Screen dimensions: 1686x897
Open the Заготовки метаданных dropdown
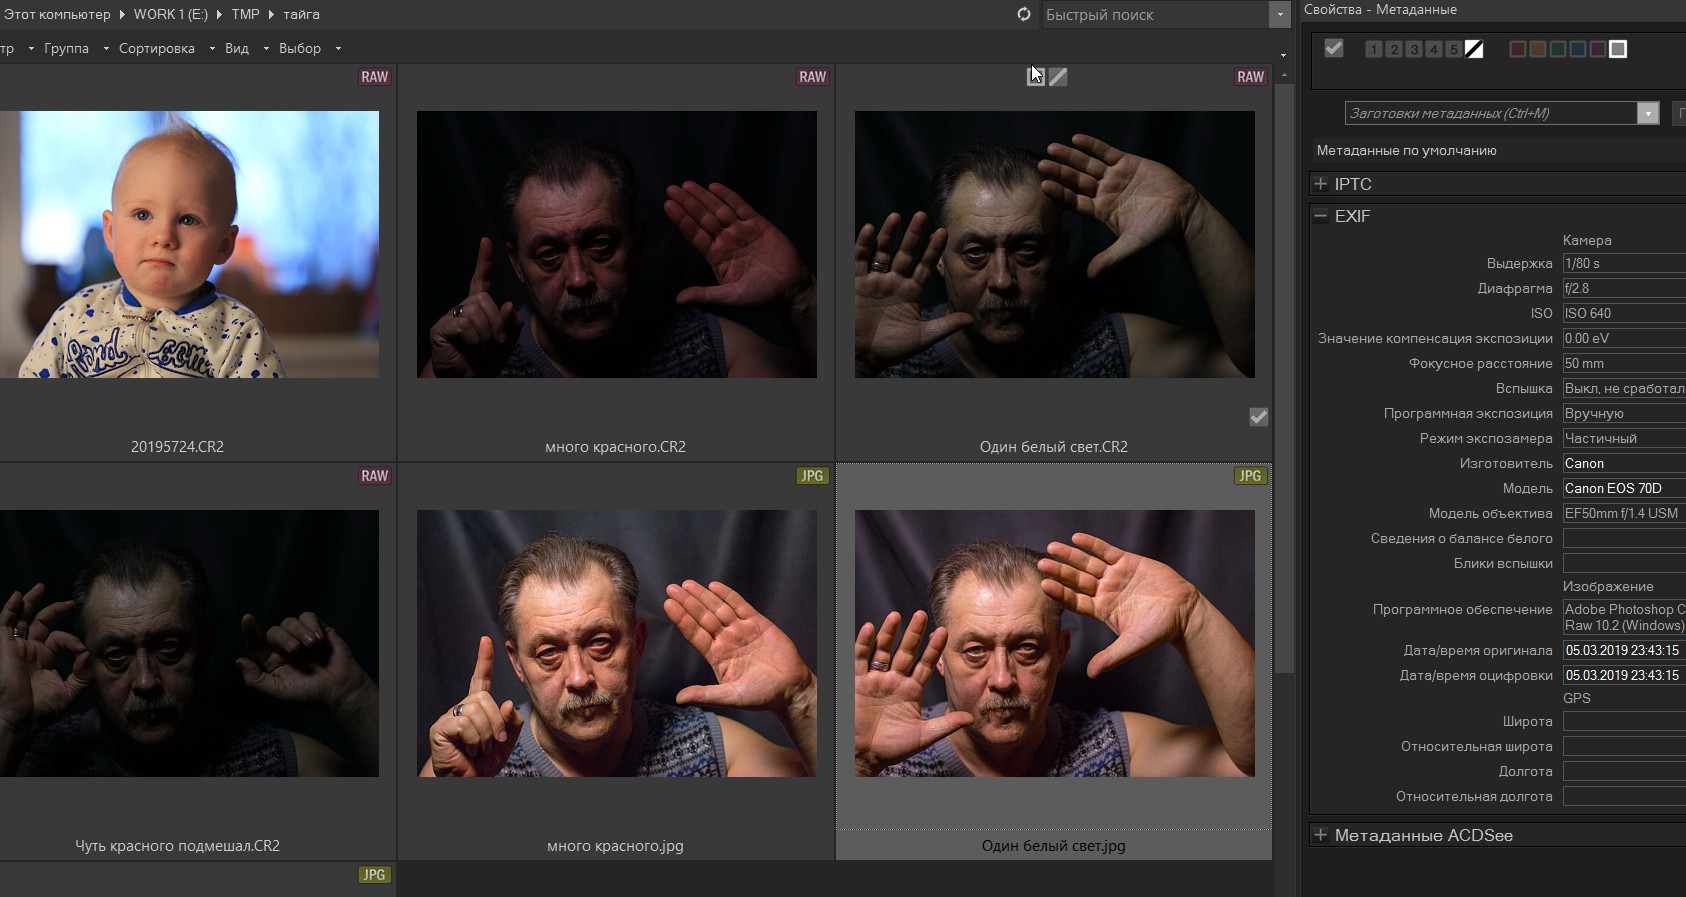tap(1648, 113)
